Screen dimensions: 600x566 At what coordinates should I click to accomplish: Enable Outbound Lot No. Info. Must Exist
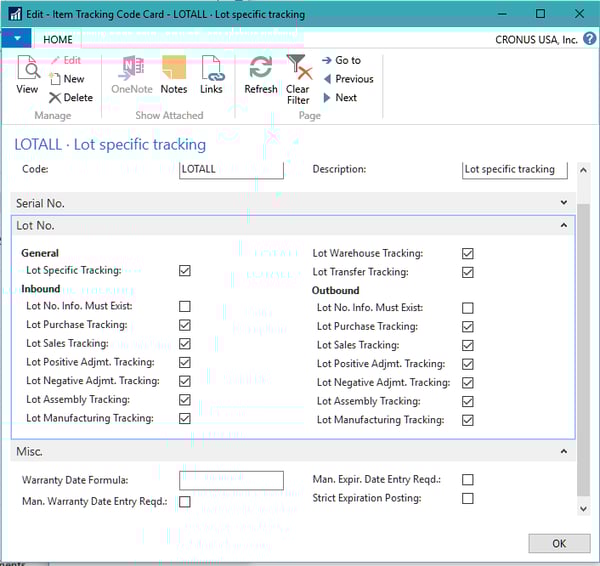pos(468,308)
